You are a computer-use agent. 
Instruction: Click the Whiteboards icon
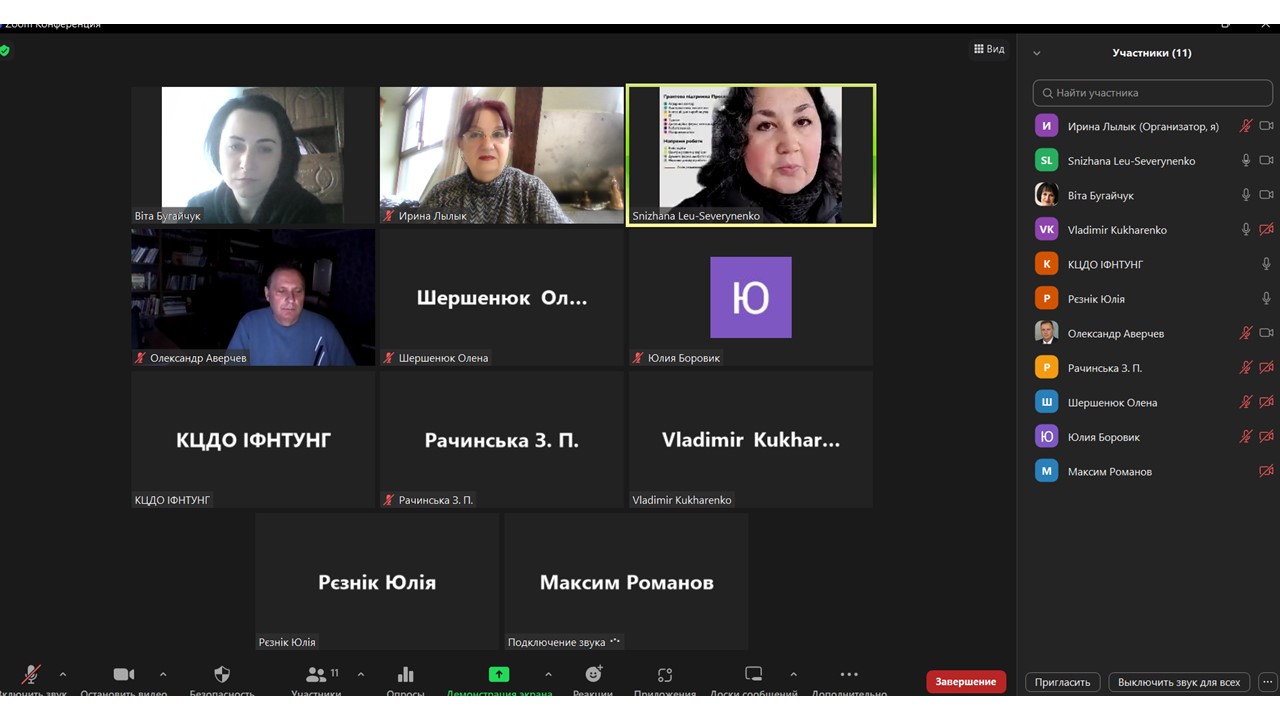[x=754, y=675]
